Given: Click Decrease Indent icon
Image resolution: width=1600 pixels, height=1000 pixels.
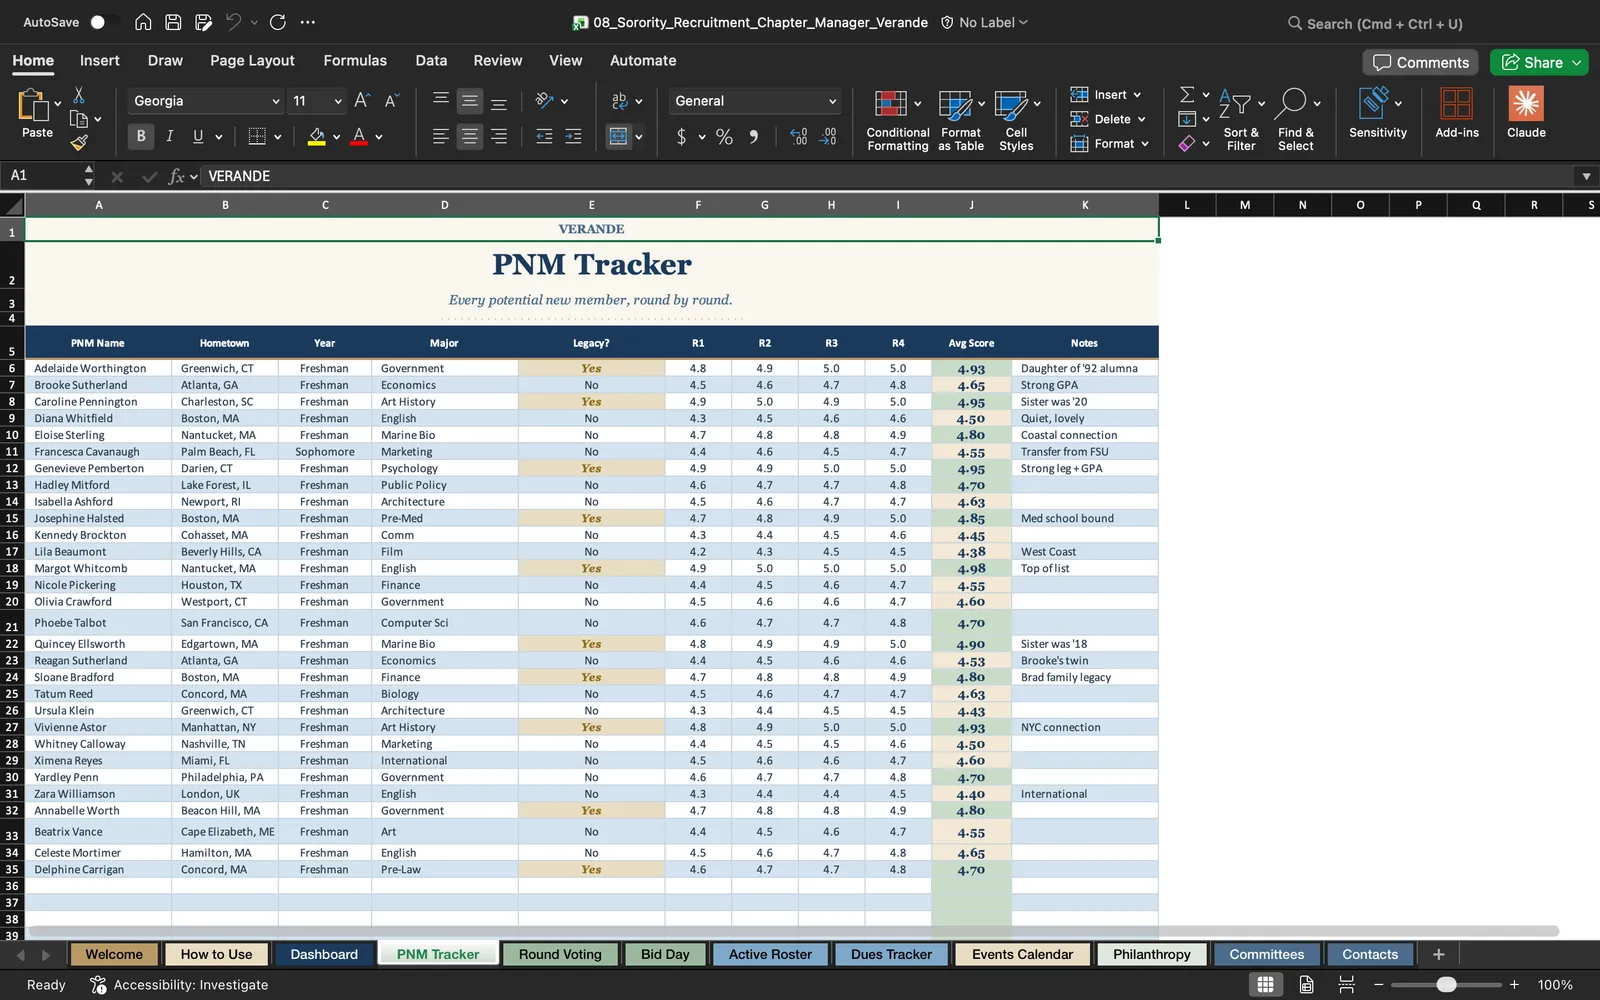Looking at the screenshot, I should pos(544,136).
